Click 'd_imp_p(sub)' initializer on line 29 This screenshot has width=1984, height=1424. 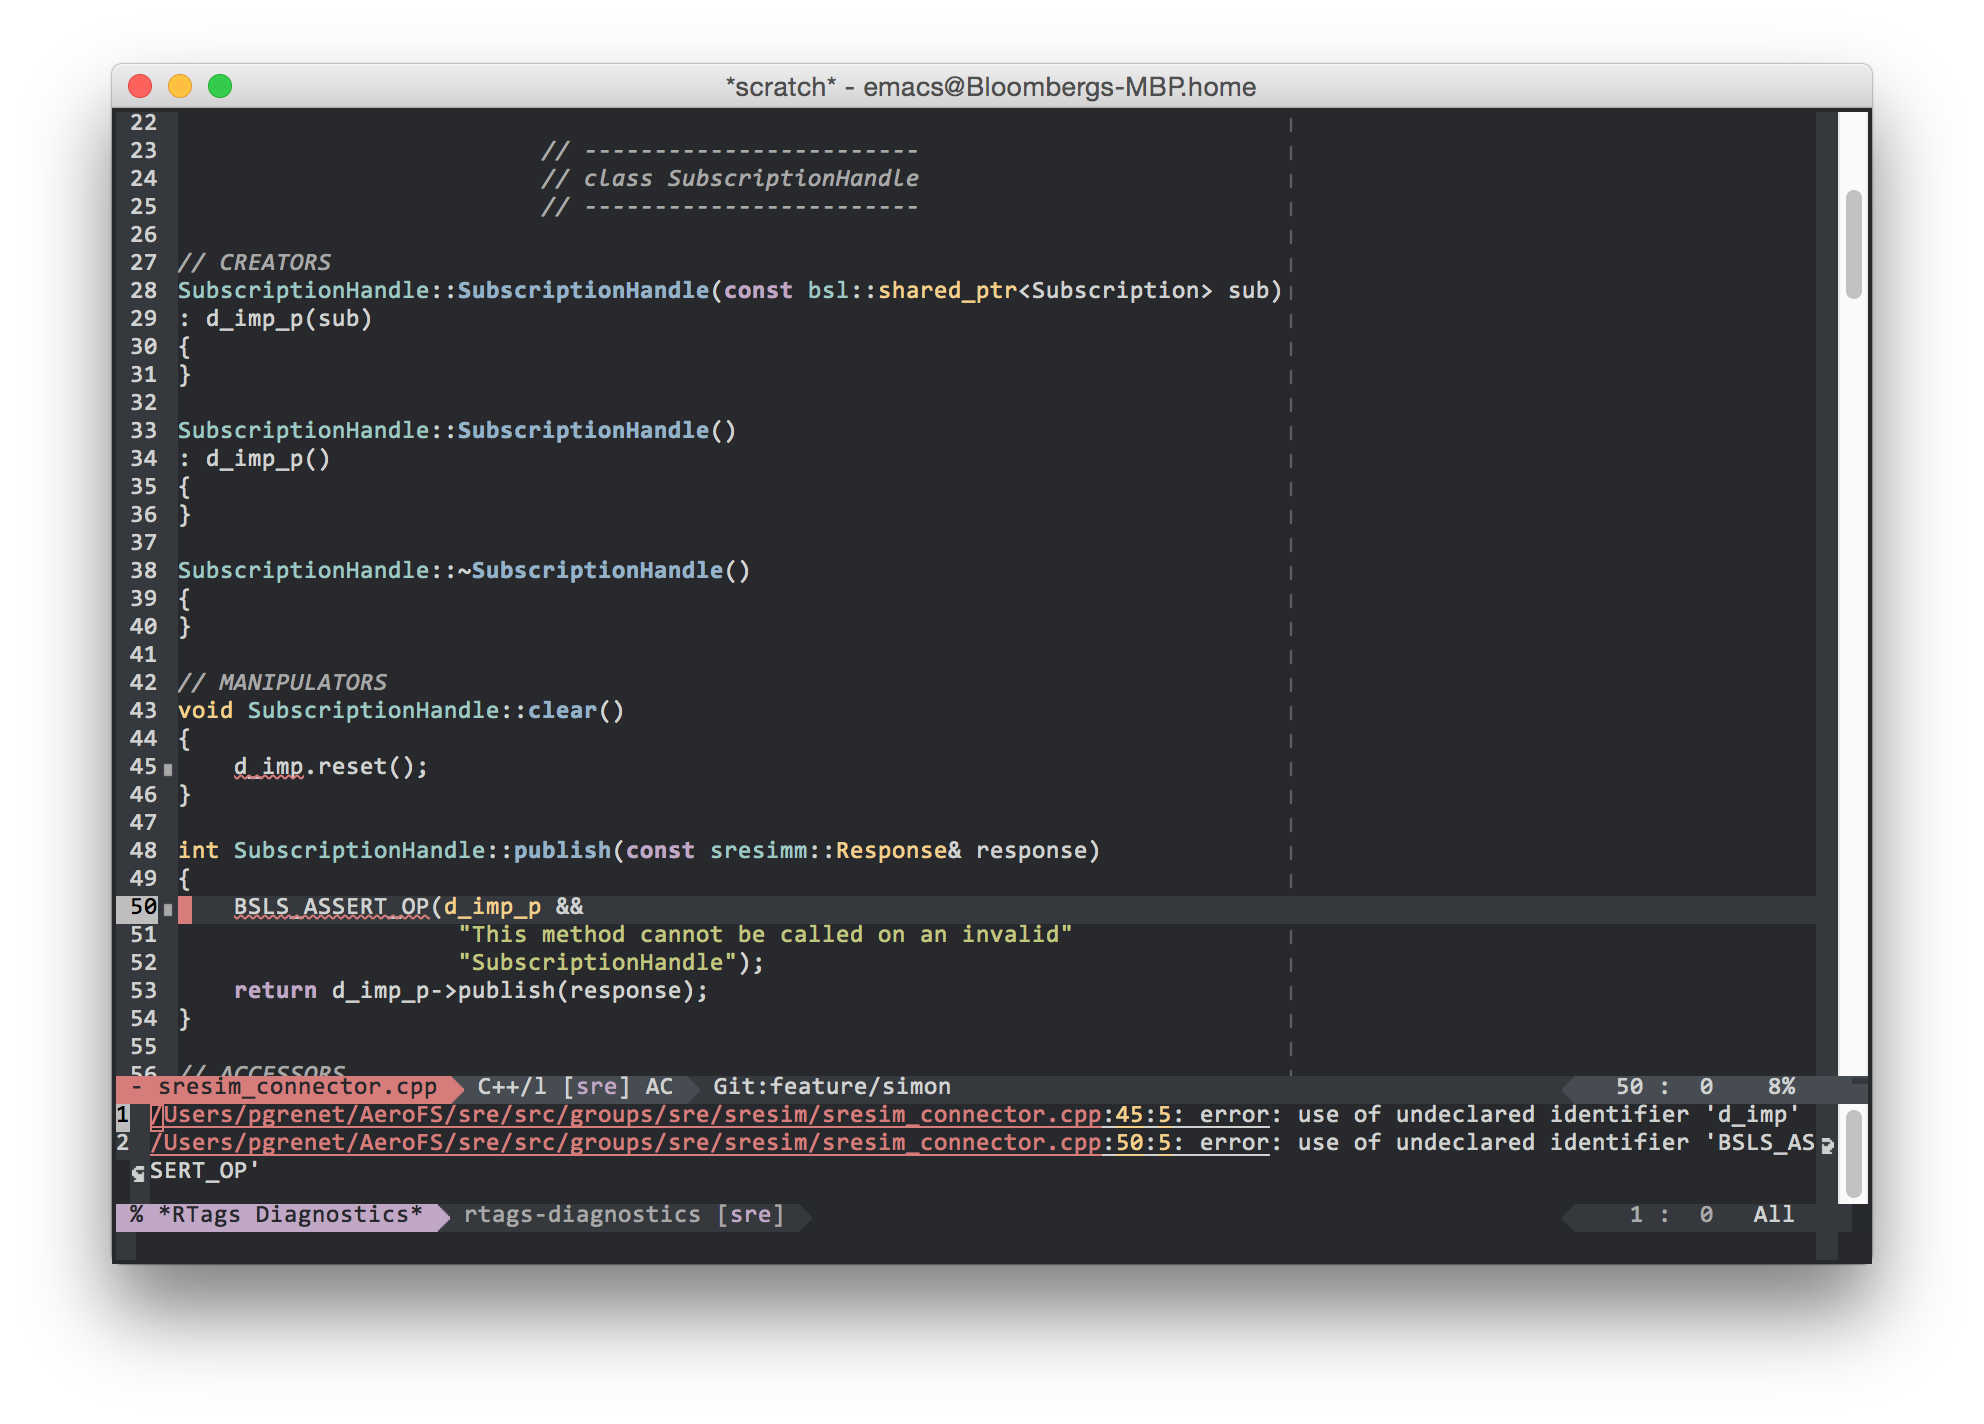289,318
